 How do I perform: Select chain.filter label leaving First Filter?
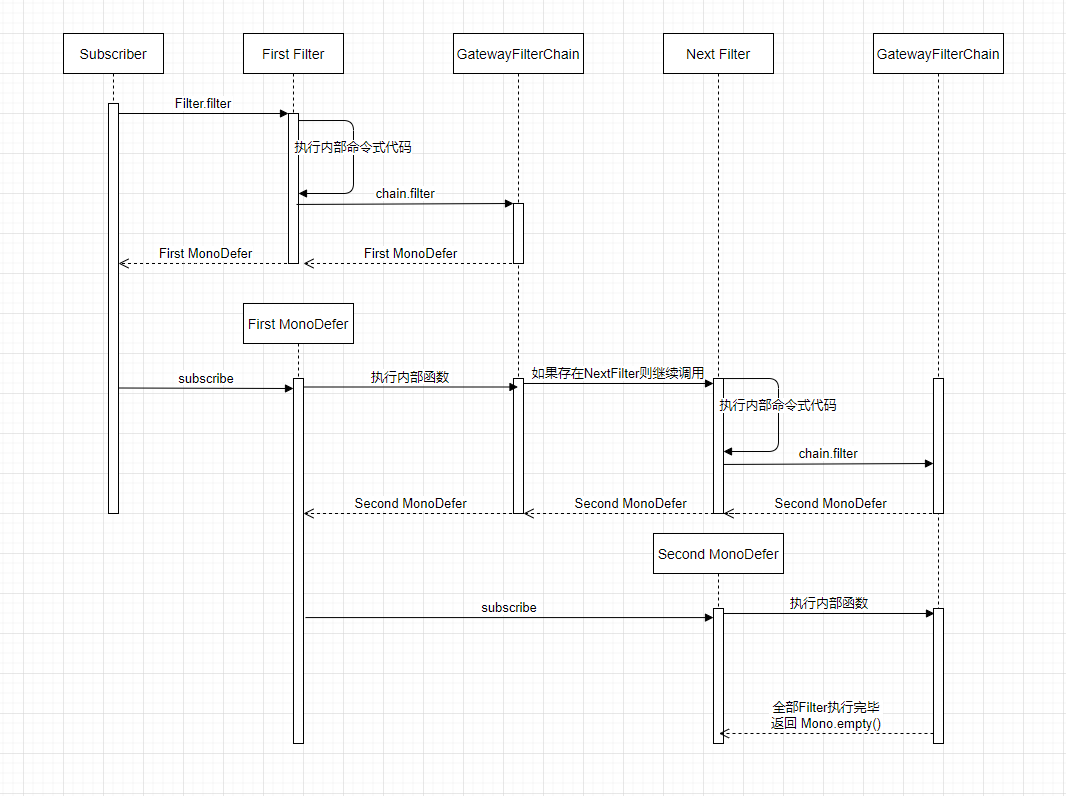405,193
